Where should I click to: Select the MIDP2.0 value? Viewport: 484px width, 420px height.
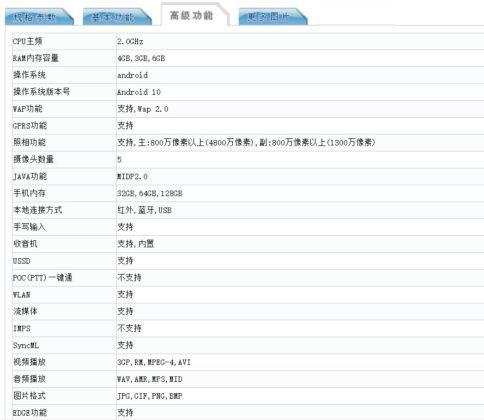(132, 176)
